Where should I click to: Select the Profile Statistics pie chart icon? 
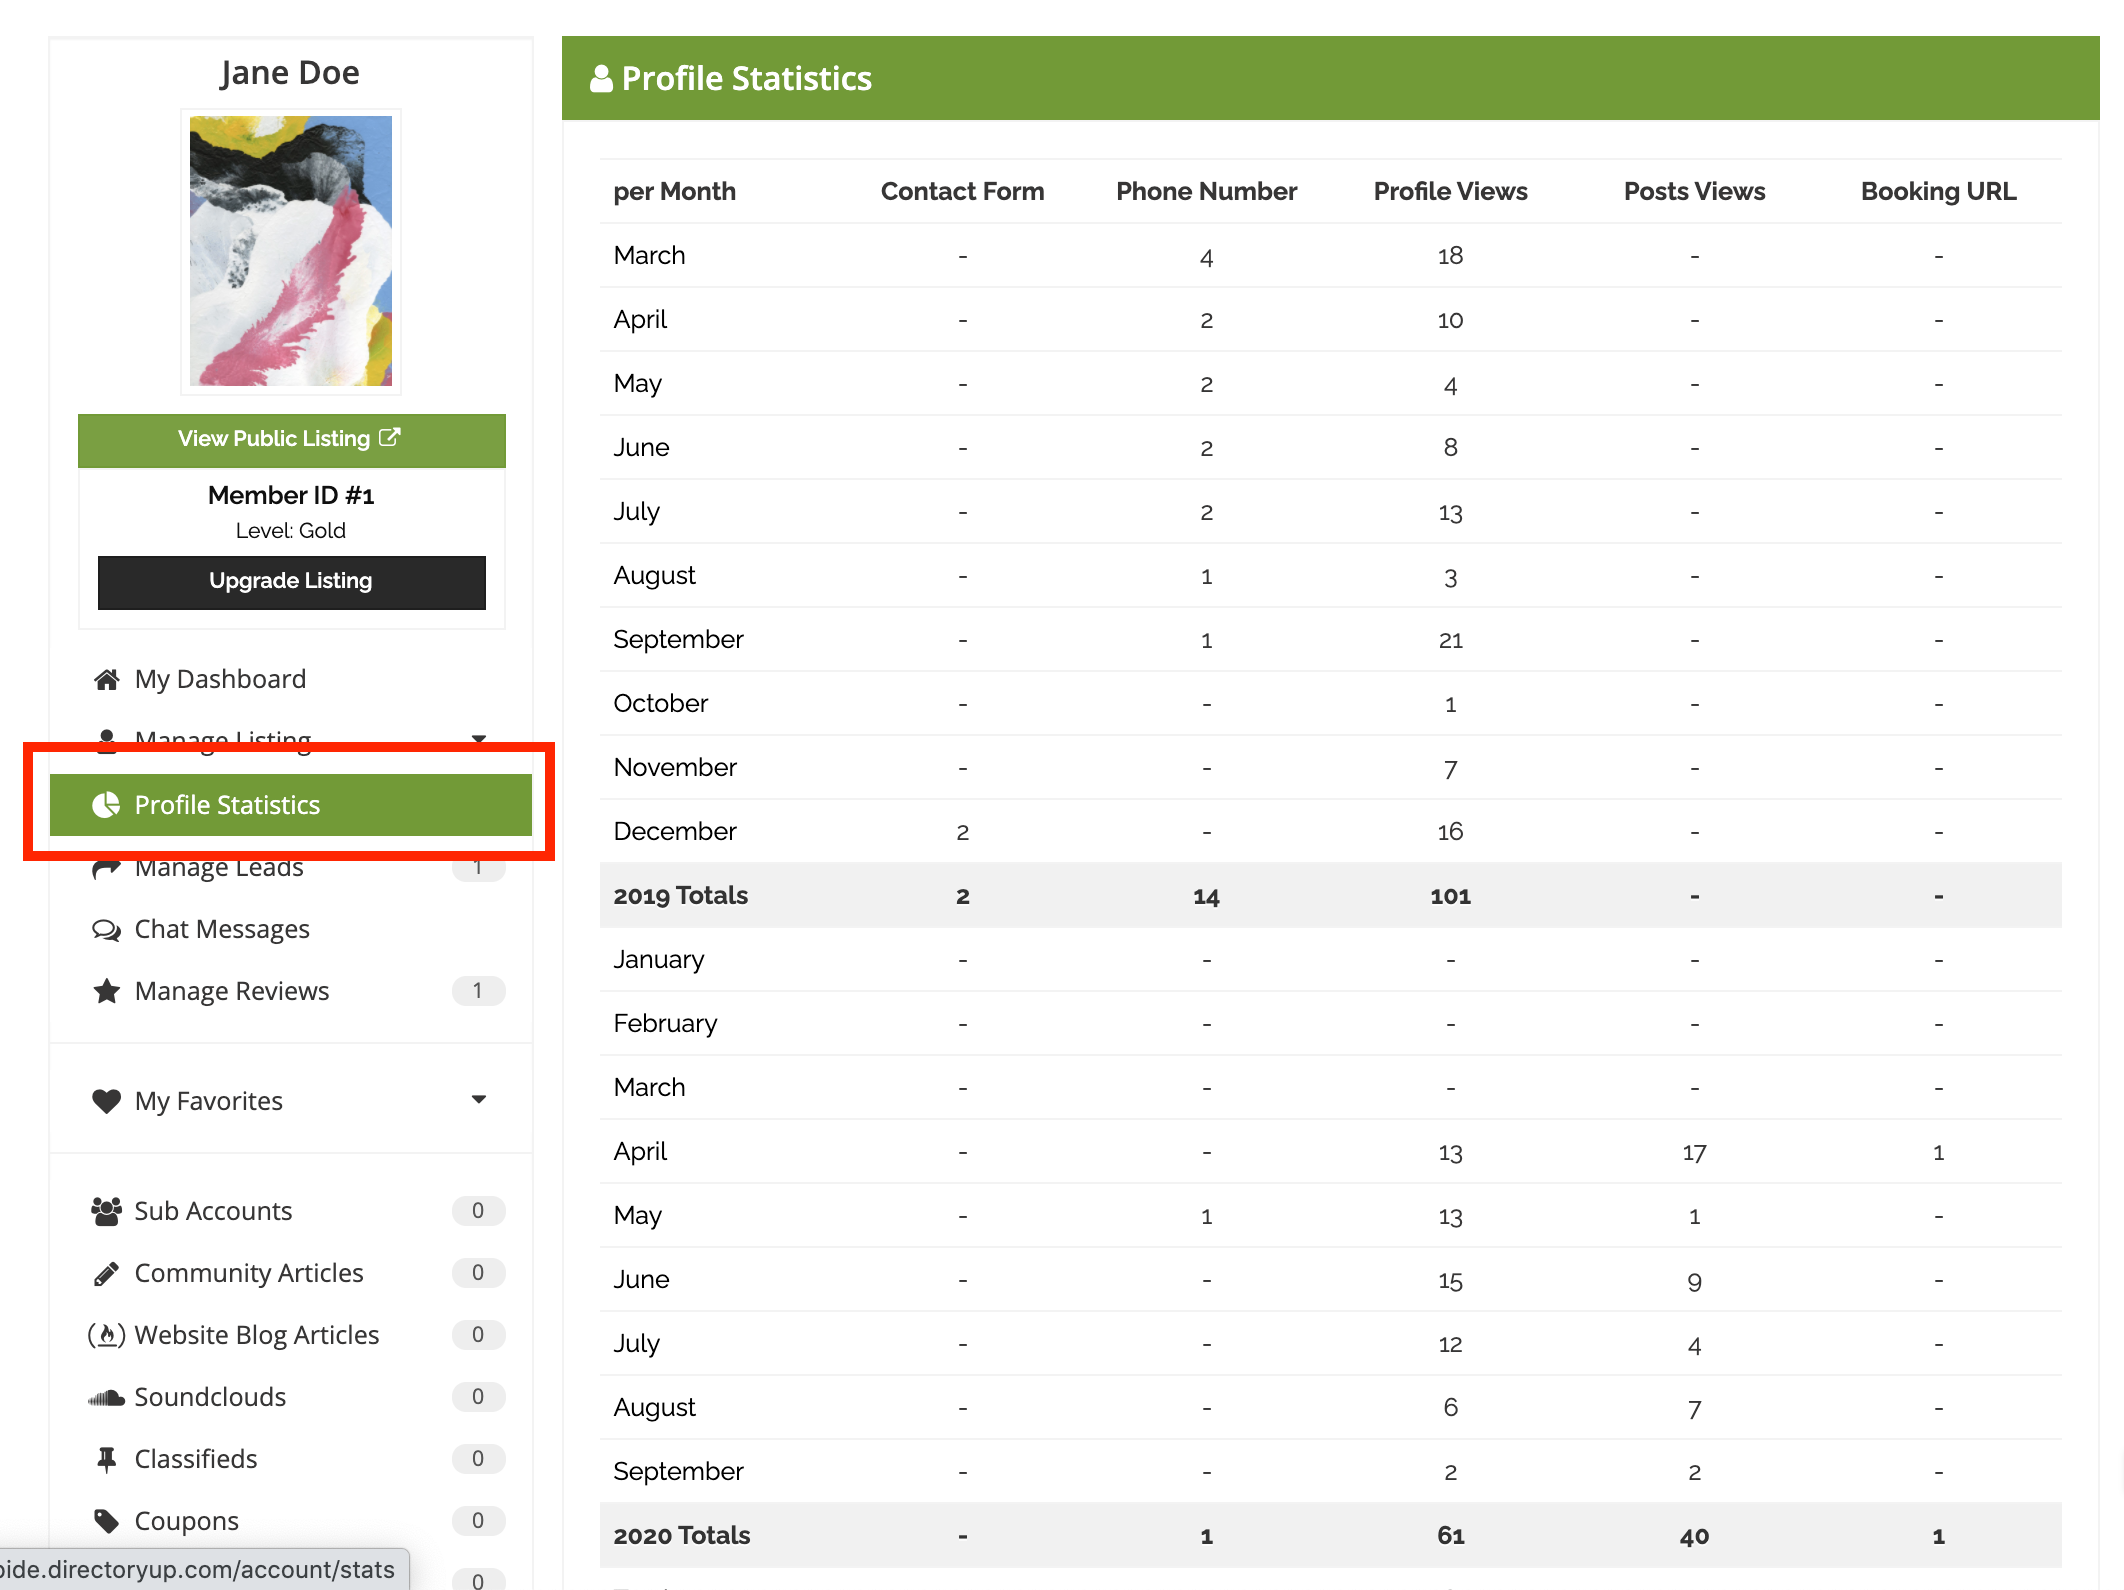pyautogui.click(x=106, y=805)
